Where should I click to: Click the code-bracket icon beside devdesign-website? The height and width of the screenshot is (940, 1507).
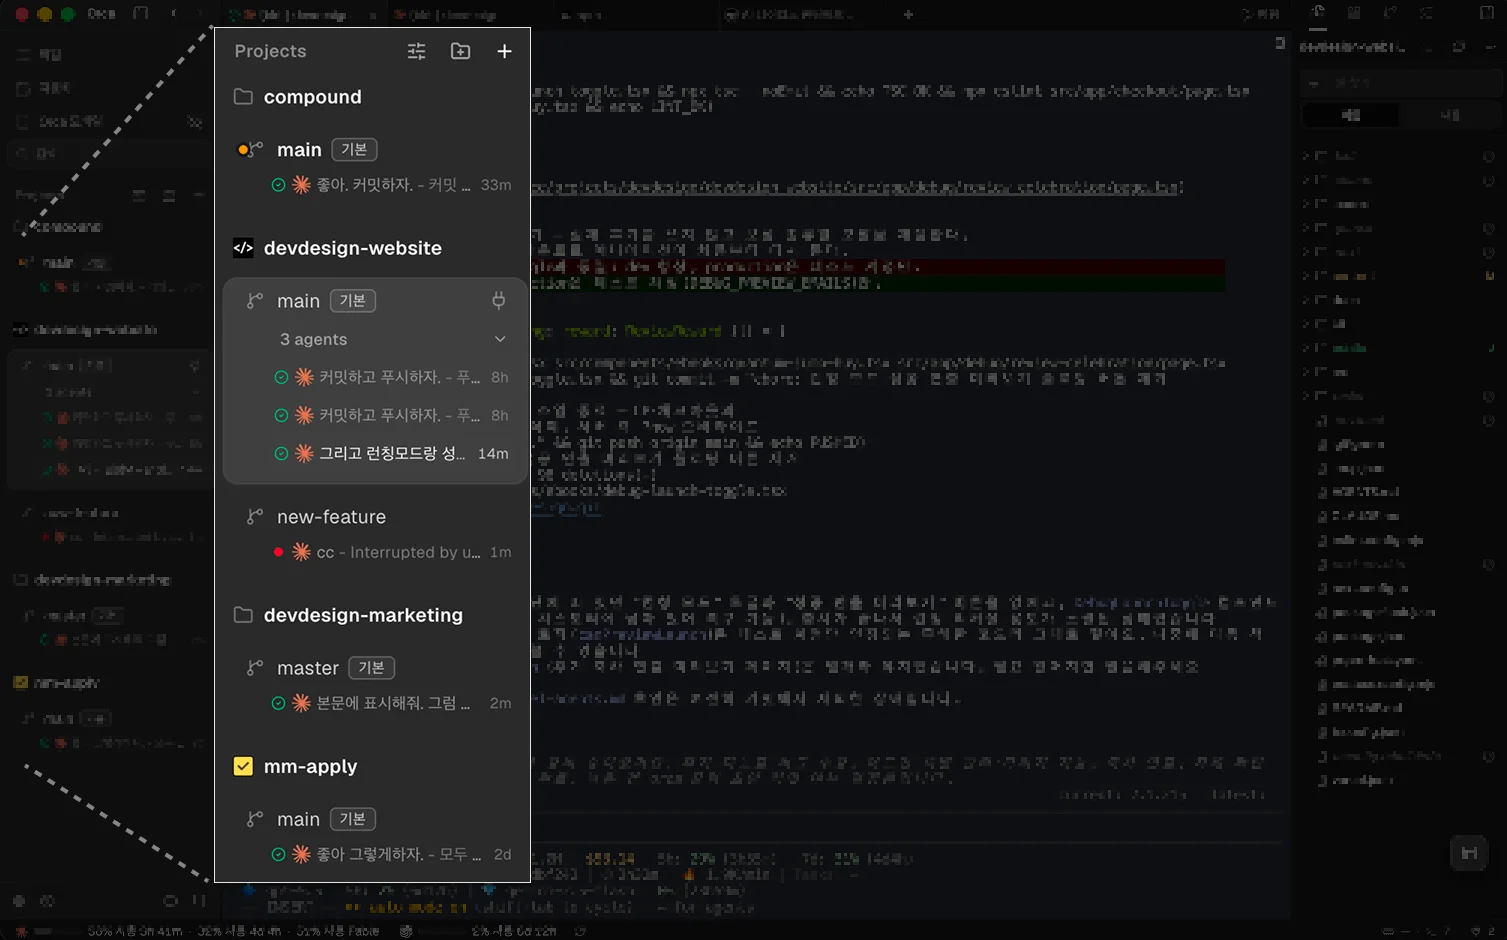(243, 248)
